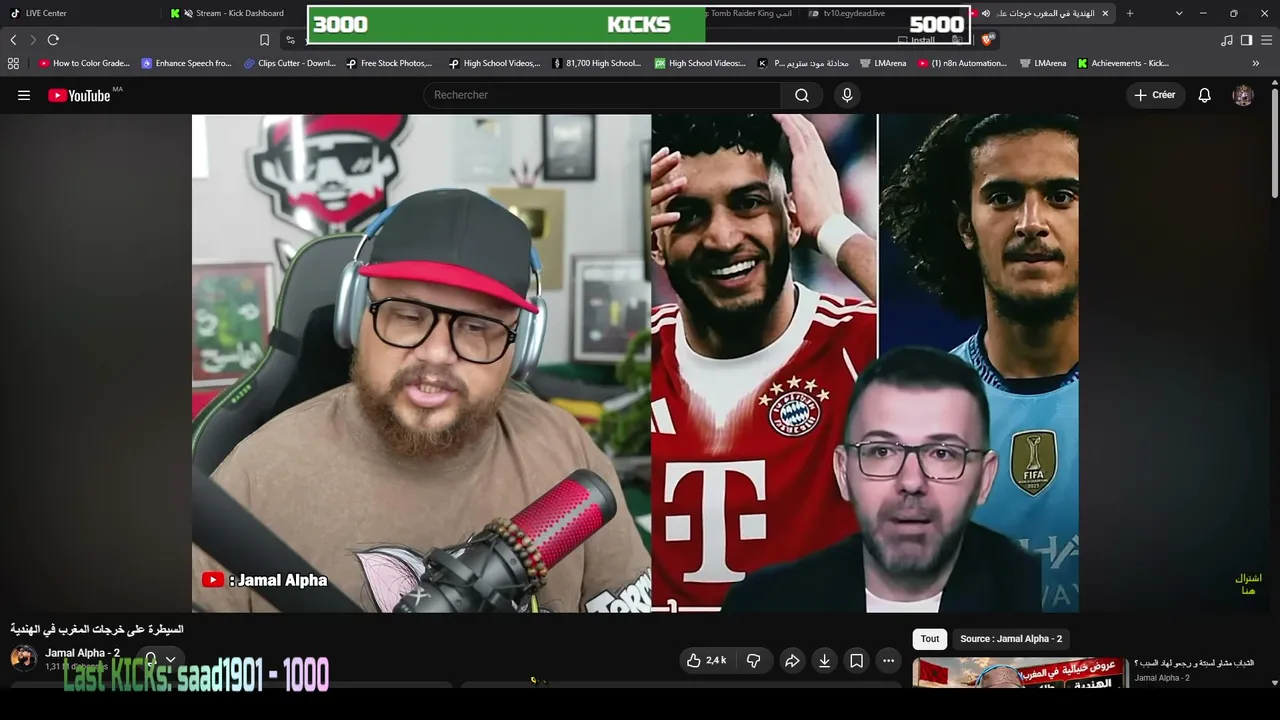1280x720 pixels.
Task: Open a new browser tab
Action: 1130,13
